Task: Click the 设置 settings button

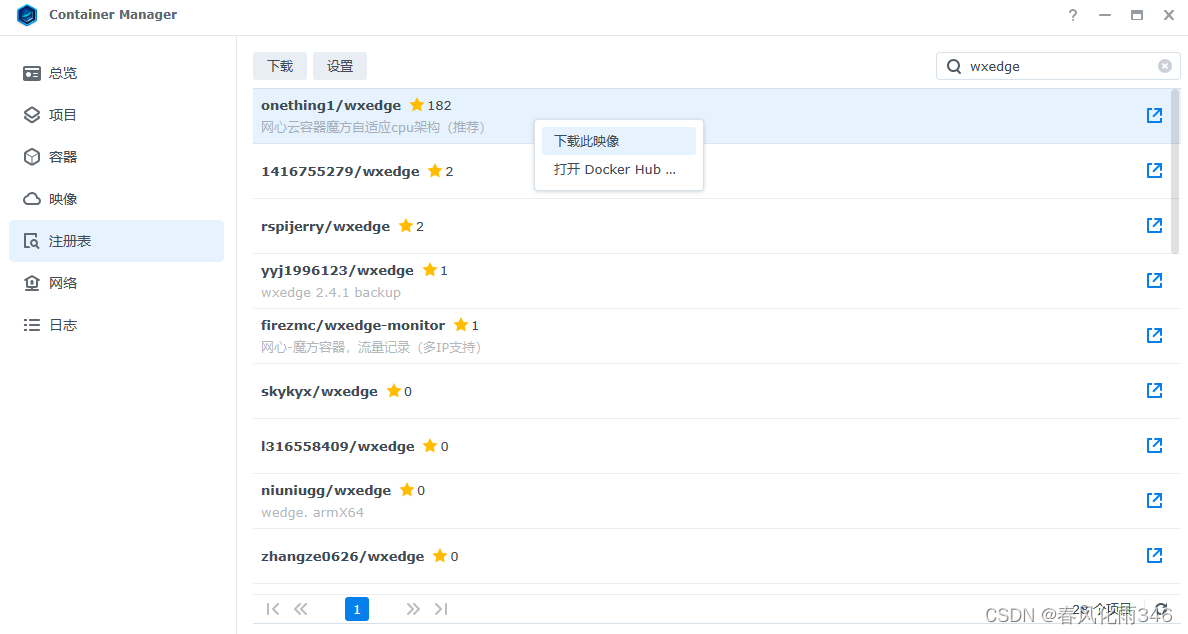Action: click(x=340, y=66)
